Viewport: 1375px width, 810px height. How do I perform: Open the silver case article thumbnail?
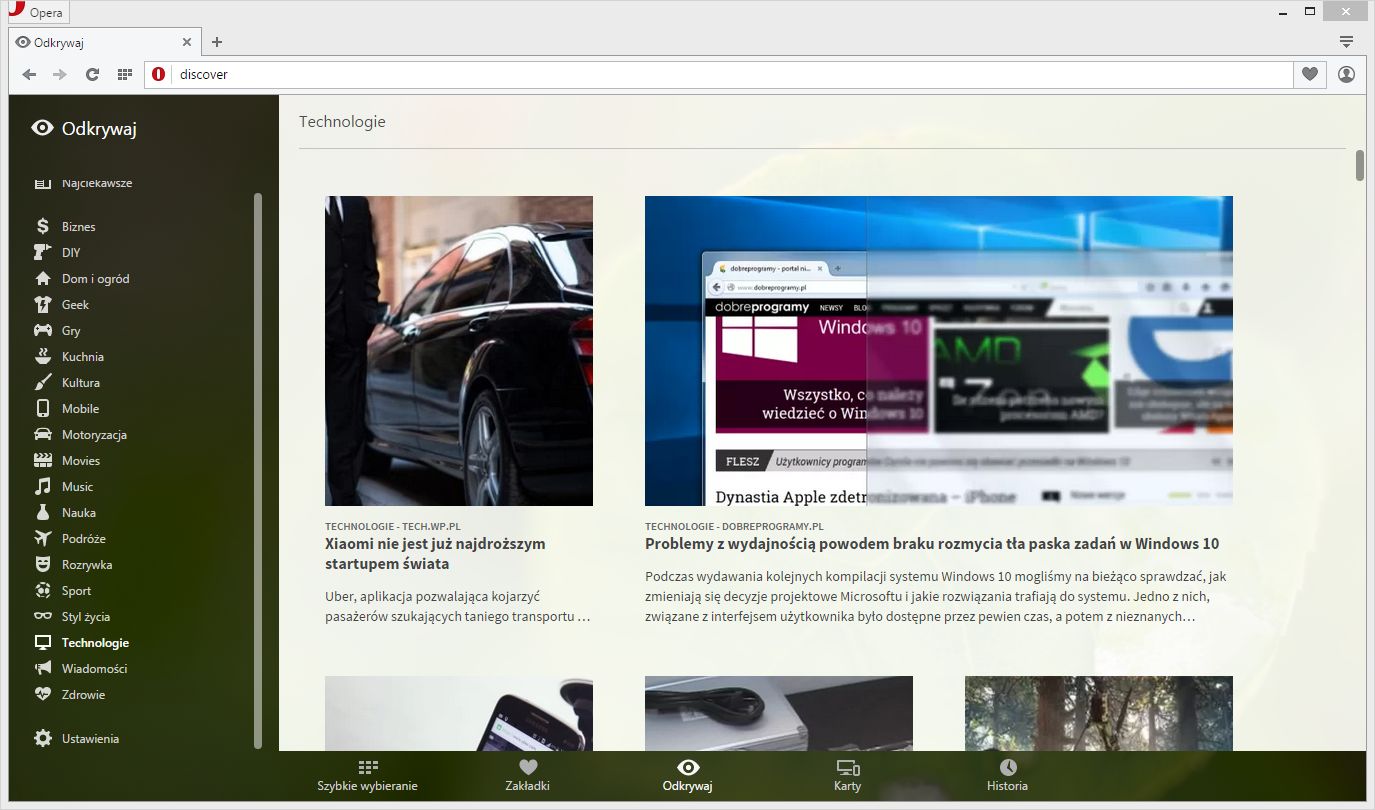pyautogui.click(x=779, y=713)
